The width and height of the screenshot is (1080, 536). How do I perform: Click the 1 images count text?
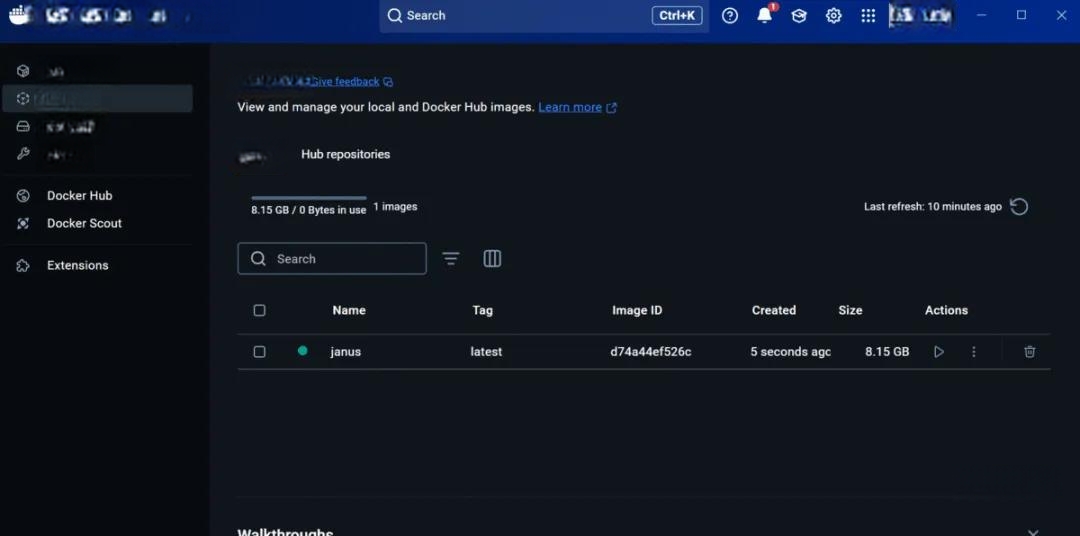click(395, 207)
